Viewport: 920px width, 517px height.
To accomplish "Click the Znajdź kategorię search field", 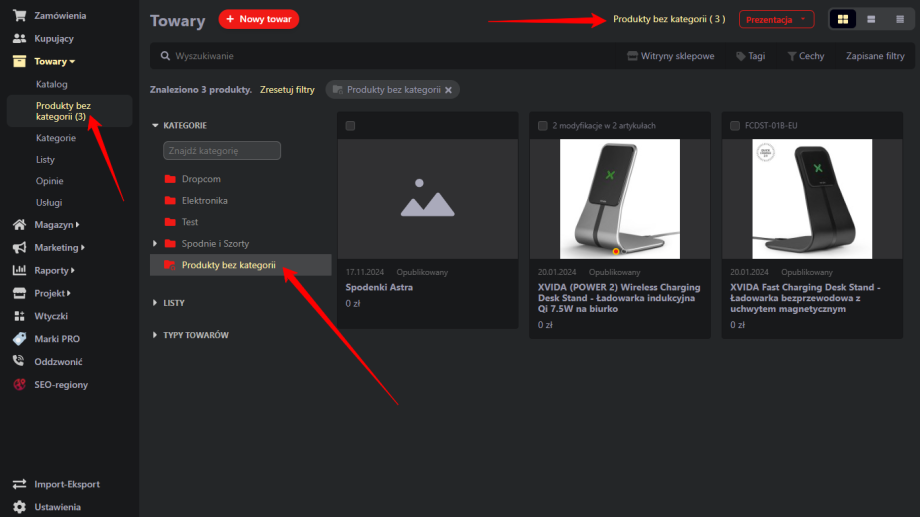I will click(221, 151).
